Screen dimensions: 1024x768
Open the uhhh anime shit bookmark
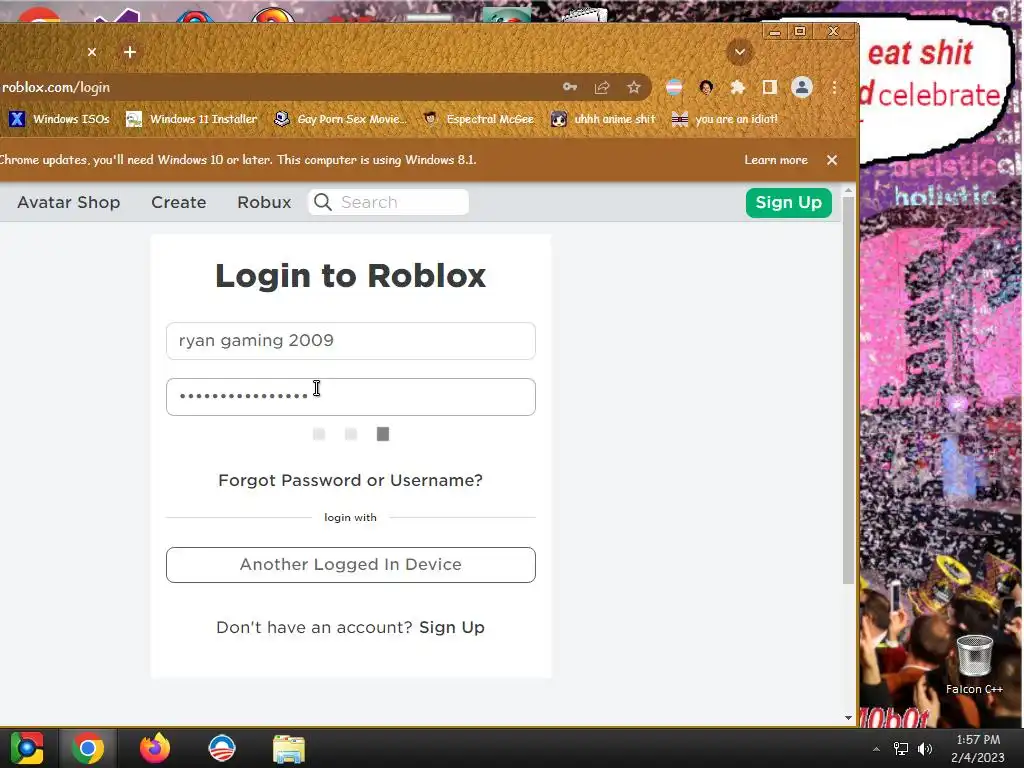pos(603,119)
